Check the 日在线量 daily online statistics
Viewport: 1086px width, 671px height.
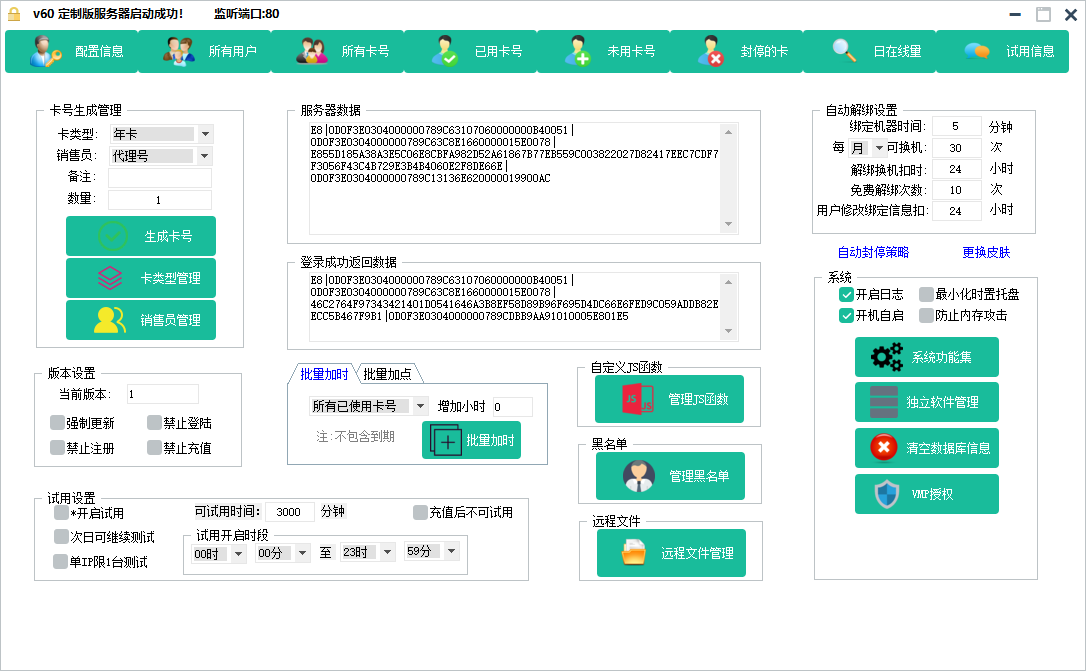tap(896, 50)
